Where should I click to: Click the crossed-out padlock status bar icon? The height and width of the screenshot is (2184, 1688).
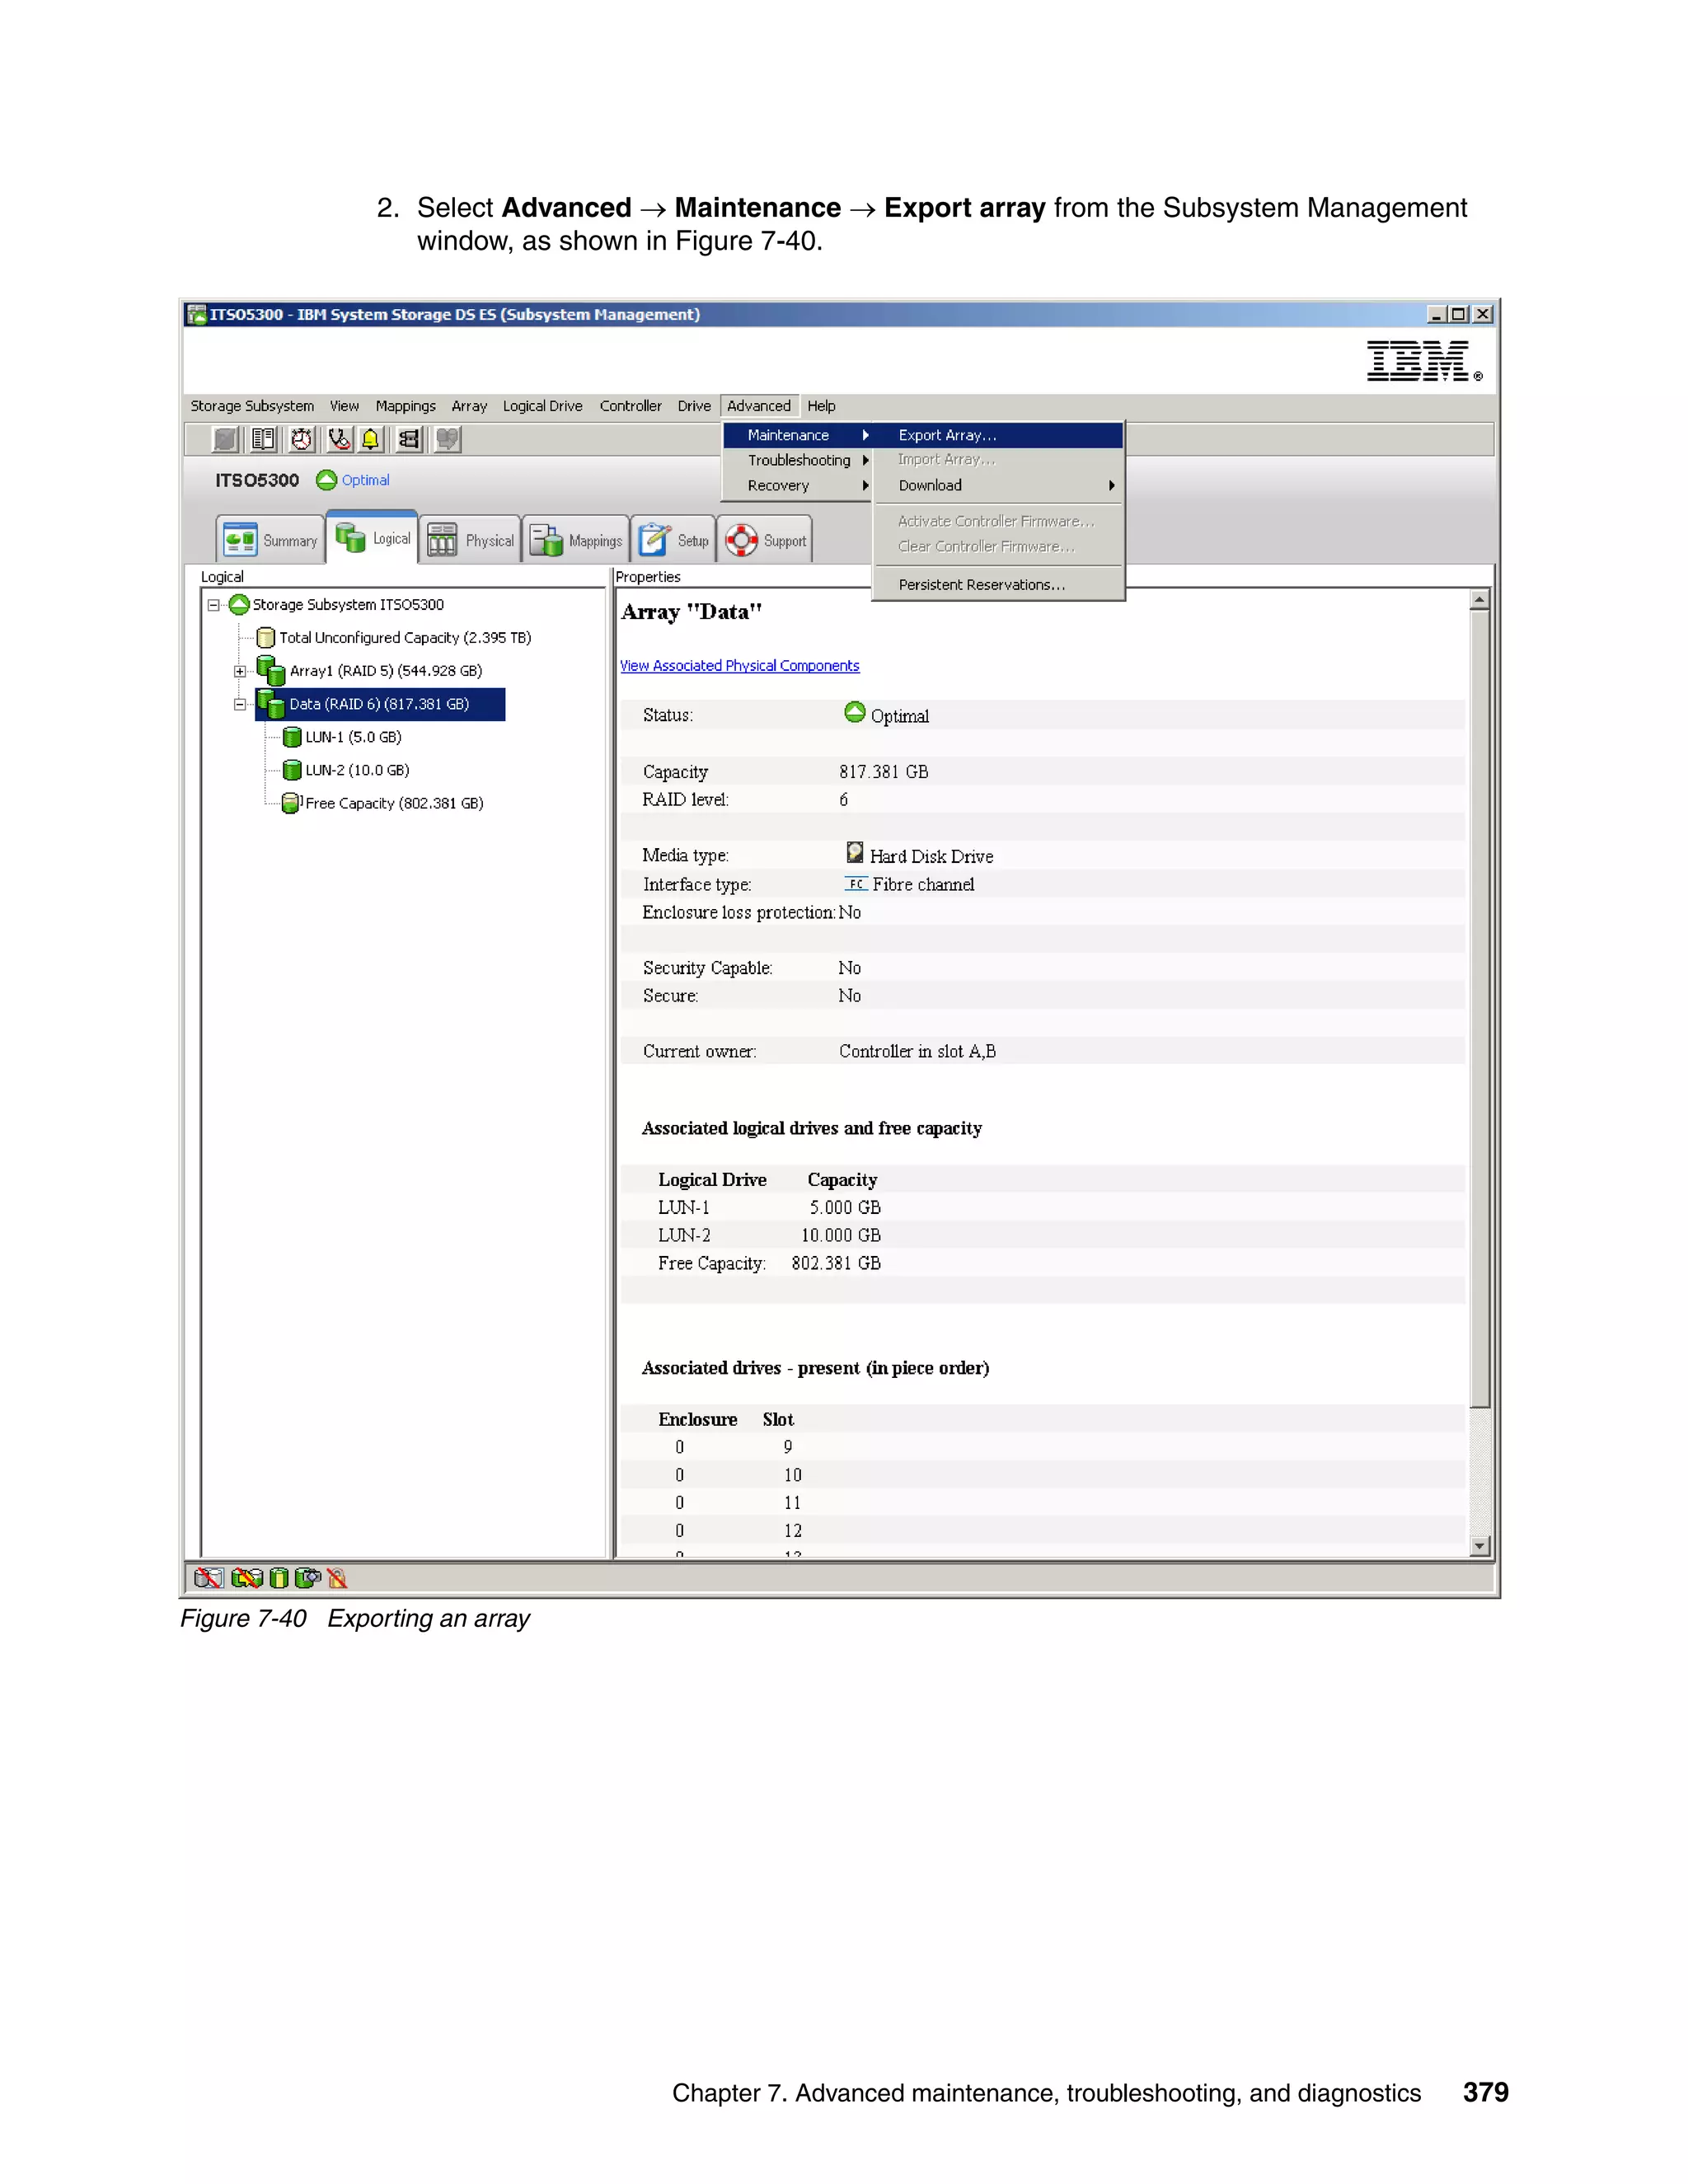click(x=337, y=1578)
